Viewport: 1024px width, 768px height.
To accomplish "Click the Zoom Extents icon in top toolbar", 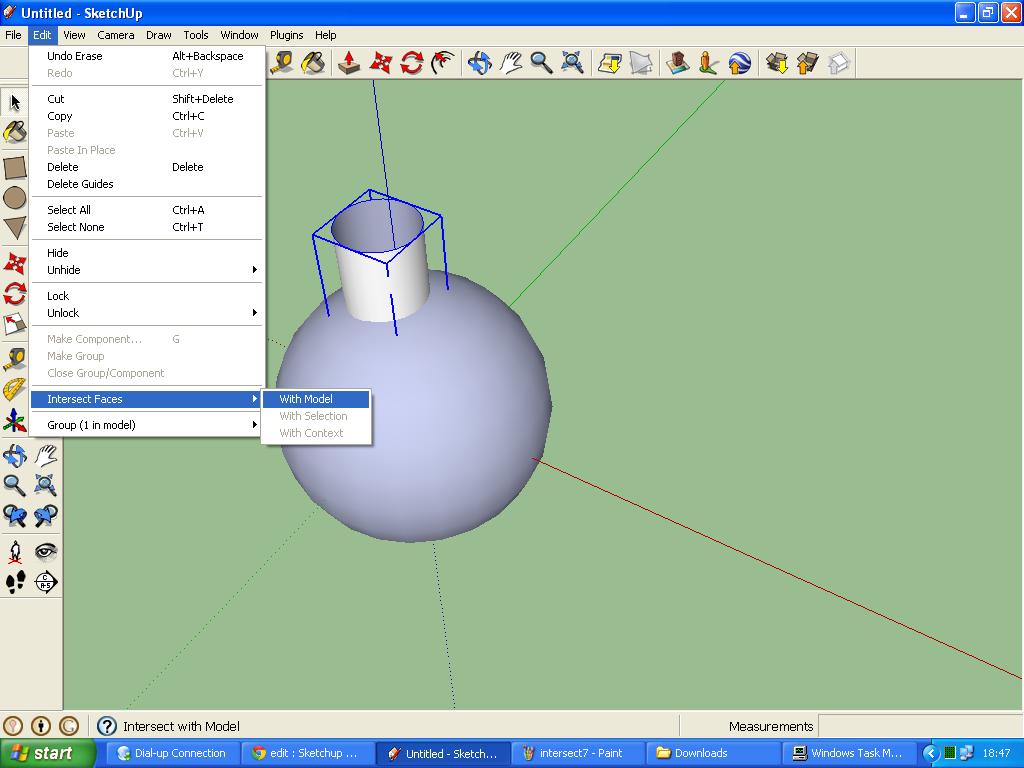I will pos(573,63).
